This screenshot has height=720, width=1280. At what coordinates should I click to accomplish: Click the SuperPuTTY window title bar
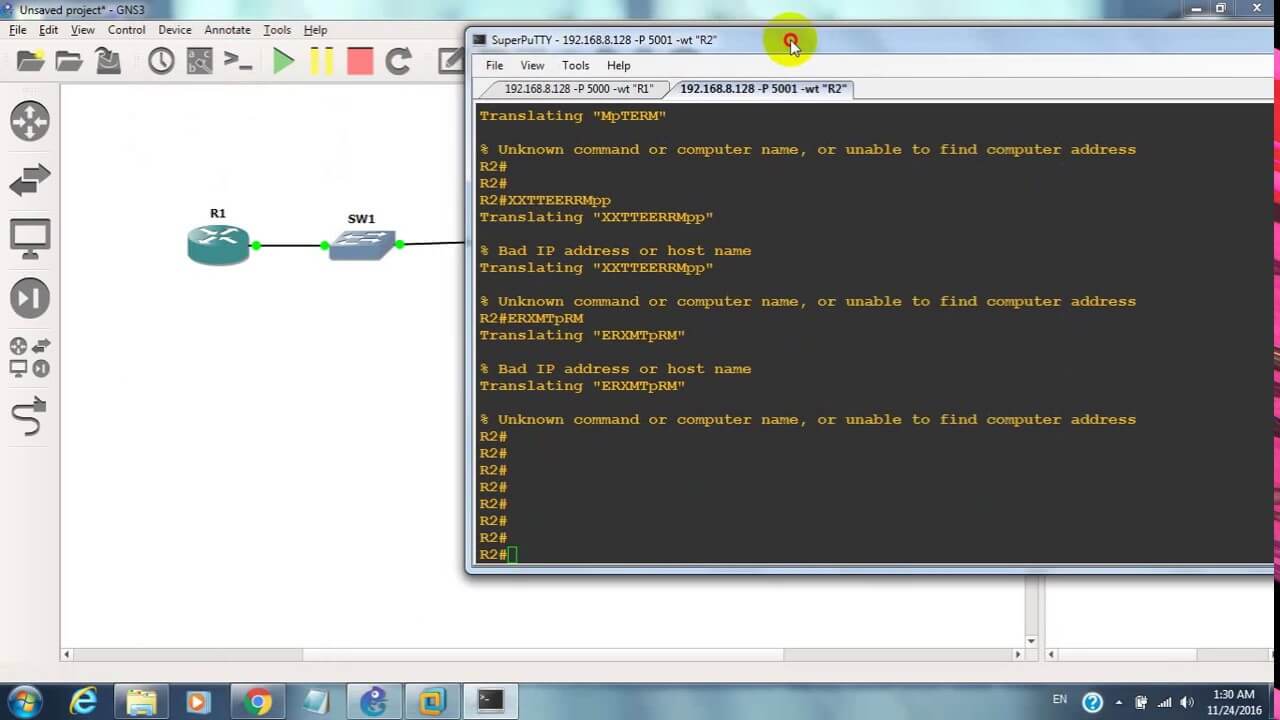pos(870,40)
